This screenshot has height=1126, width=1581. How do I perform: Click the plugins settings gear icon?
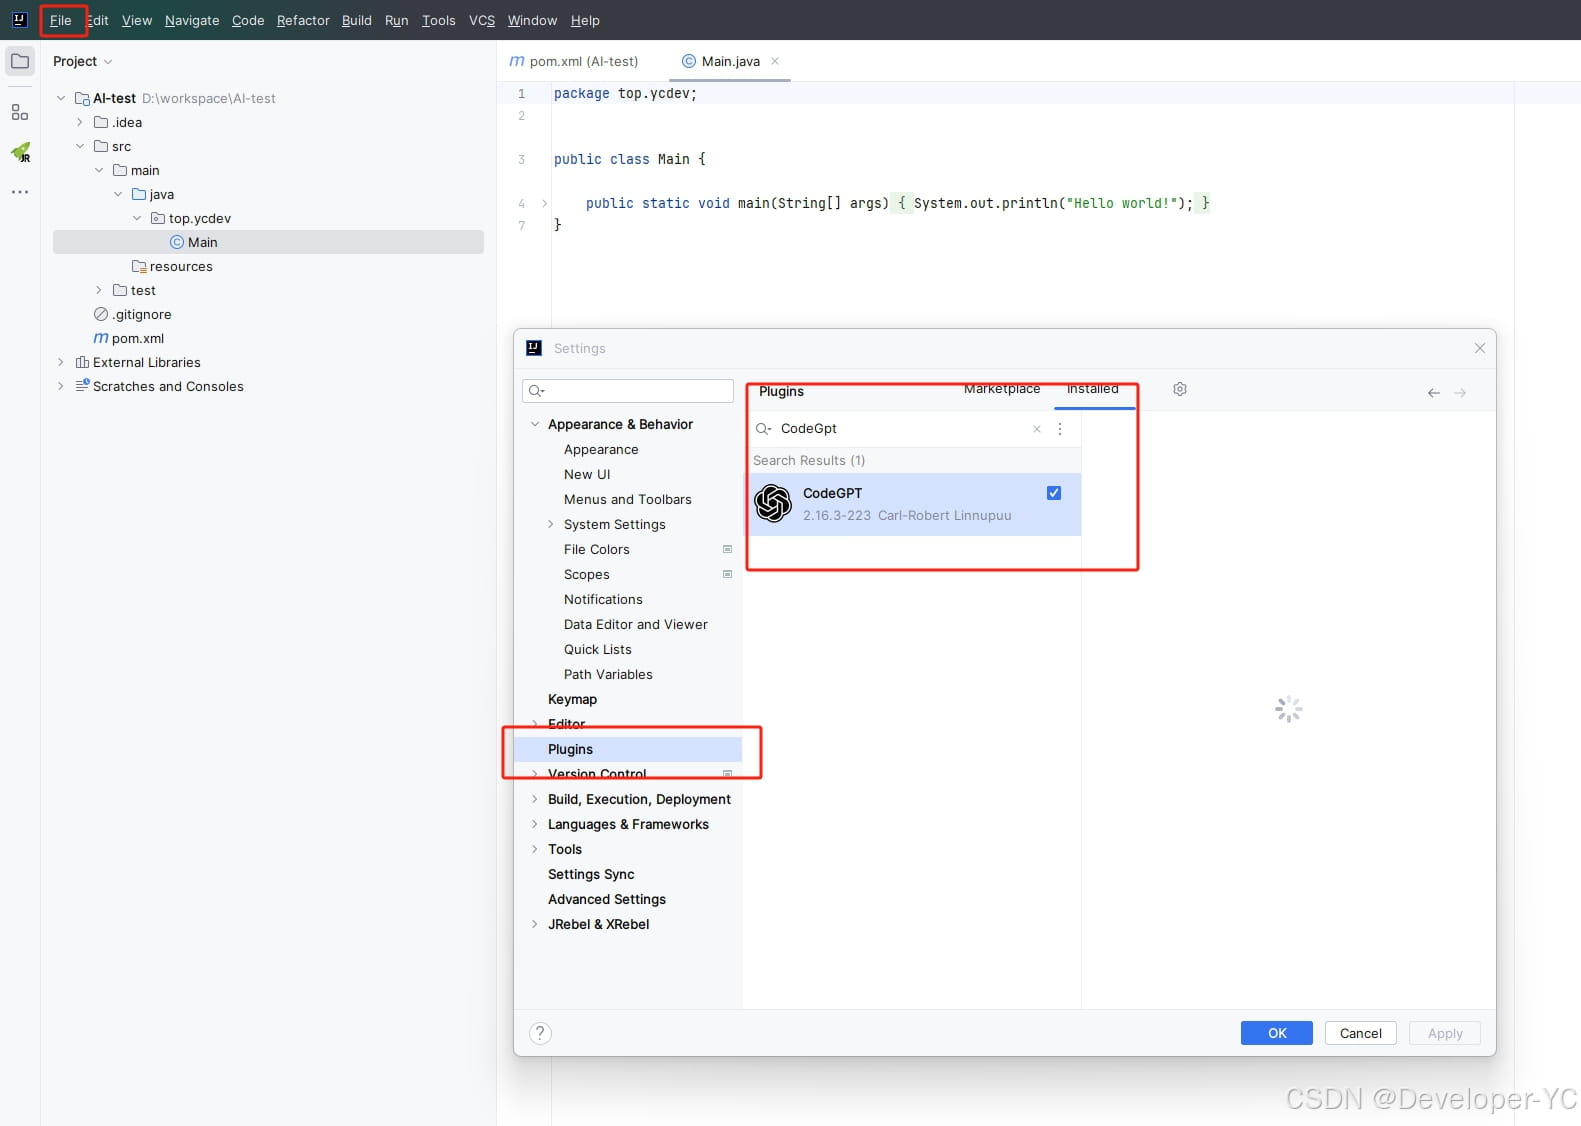click(x=1180, y=389)
